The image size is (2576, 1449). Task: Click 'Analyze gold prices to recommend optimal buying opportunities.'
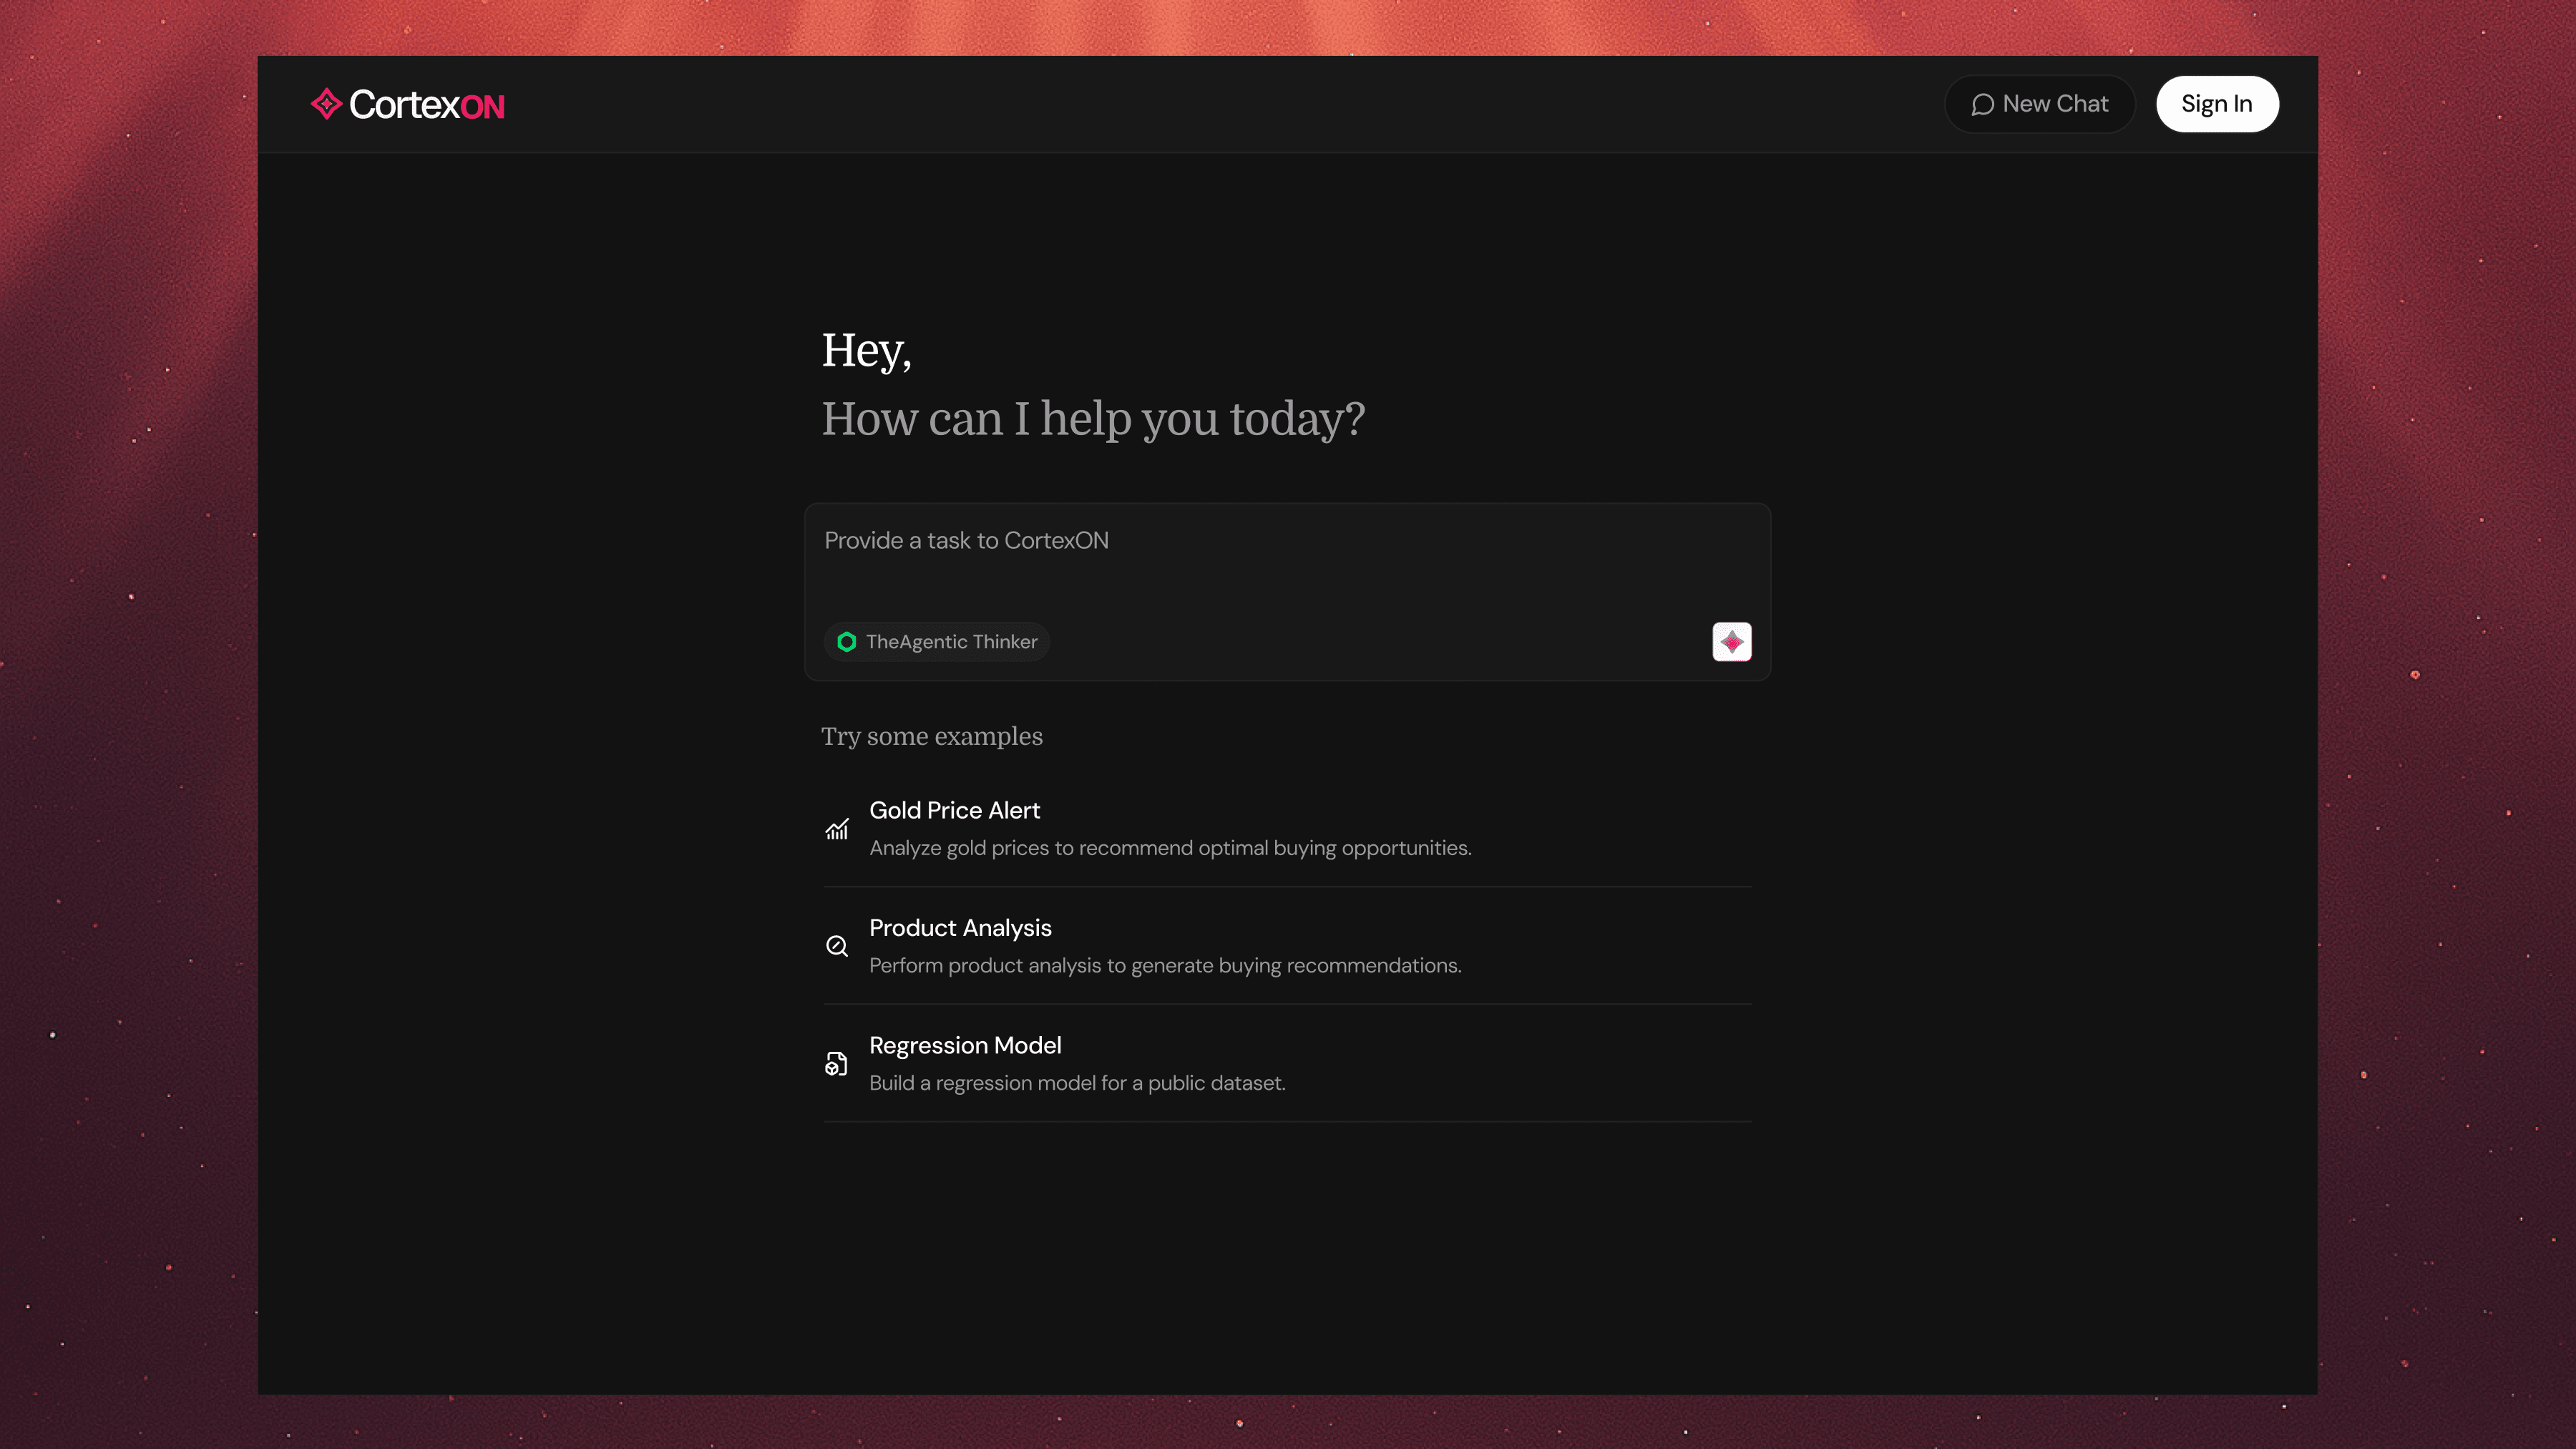1170,848
